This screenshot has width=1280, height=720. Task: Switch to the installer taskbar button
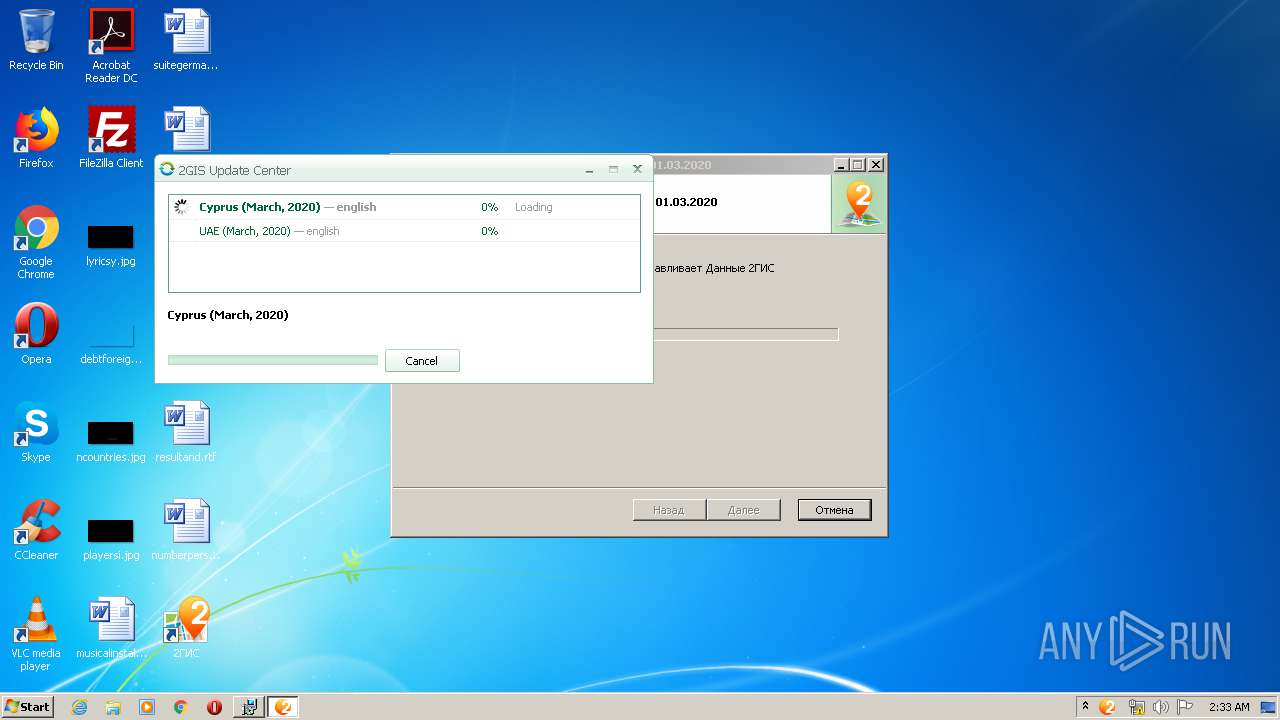tap(249, 707)
